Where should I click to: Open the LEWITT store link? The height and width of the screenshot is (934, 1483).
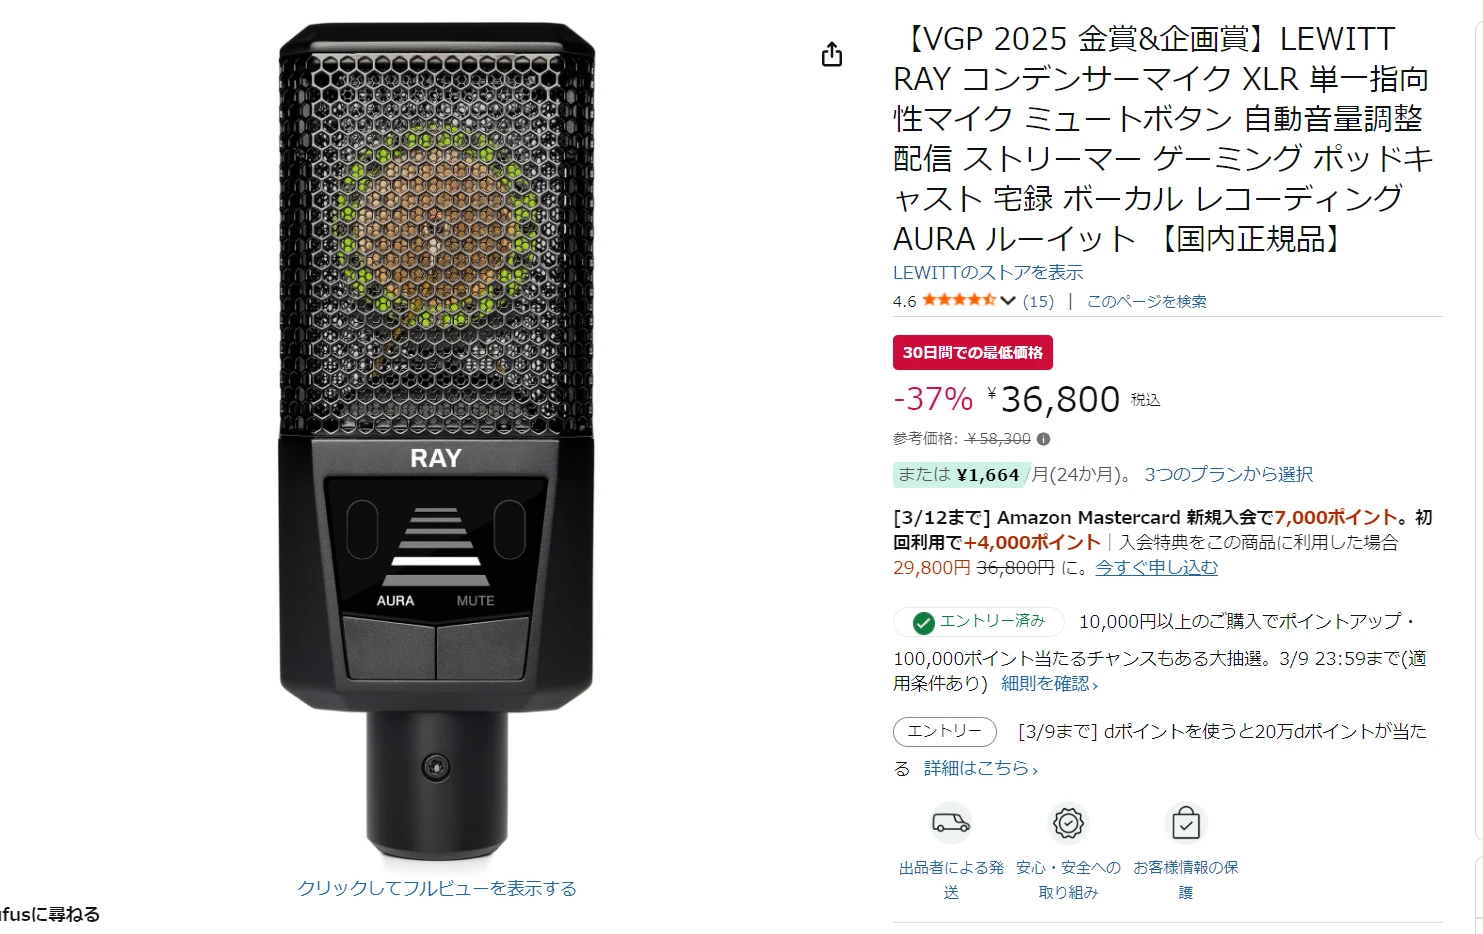(x=988, y=272)
